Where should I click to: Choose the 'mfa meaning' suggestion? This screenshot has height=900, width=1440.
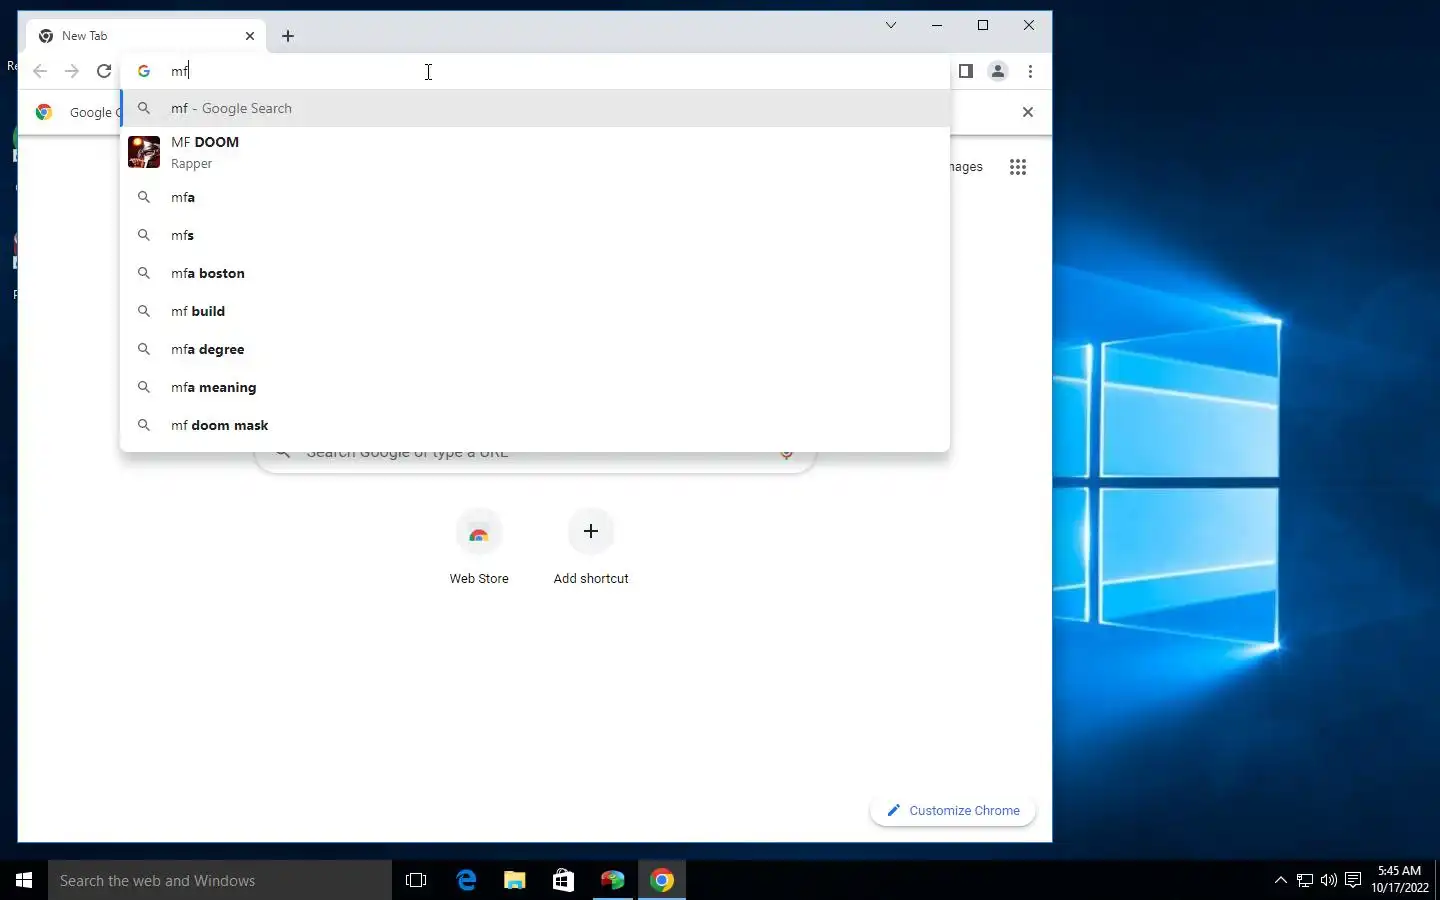tap(535, 387)
